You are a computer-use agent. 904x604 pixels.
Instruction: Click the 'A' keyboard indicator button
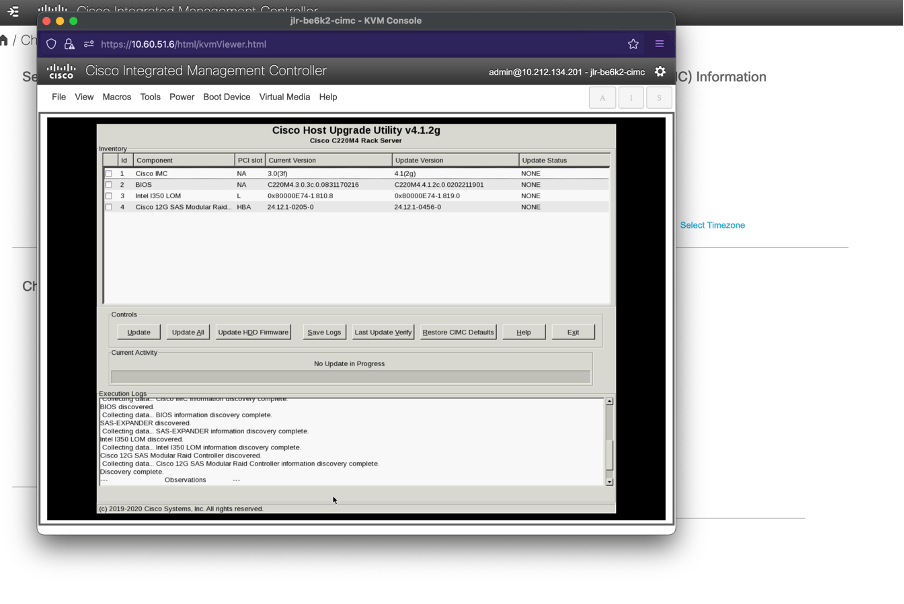point(602,97)
